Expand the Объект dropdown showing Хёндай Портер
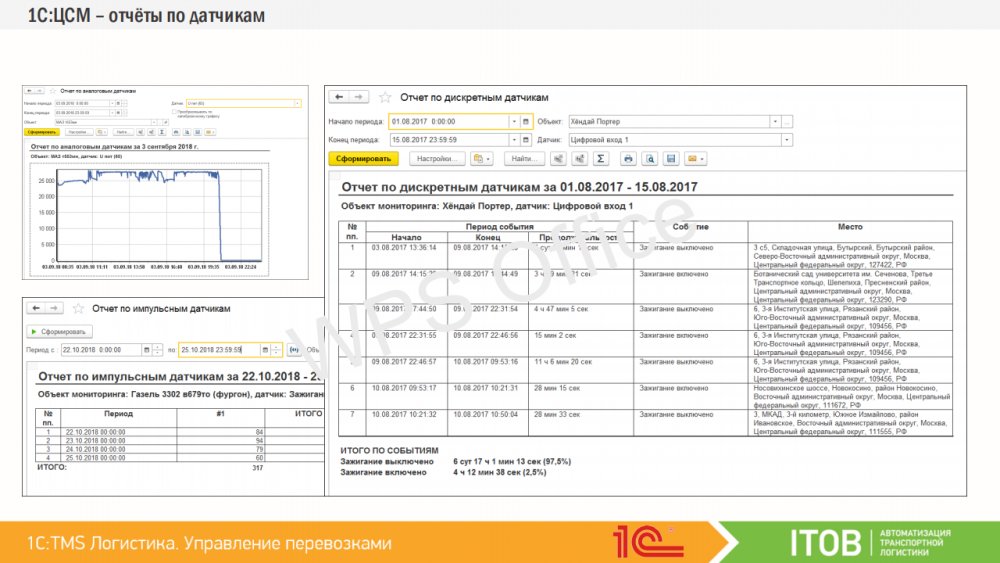Image resolution: width=1000 pixels, height=563 pixels. (775, 121)
